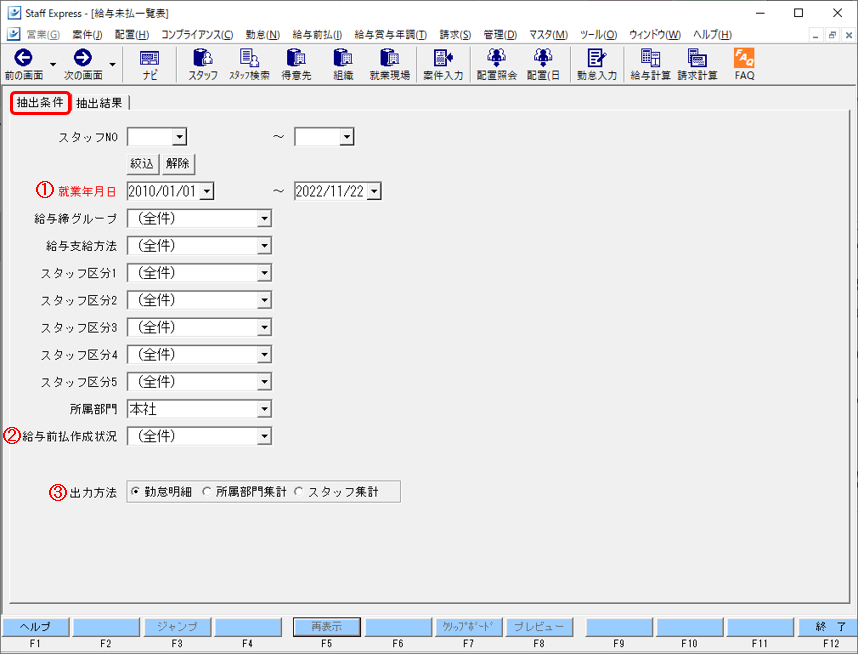The width and height of the screenshot is (858, 654).
Task: Switch to the 抽出結果 tab
Action: click(x=100, y=103)
